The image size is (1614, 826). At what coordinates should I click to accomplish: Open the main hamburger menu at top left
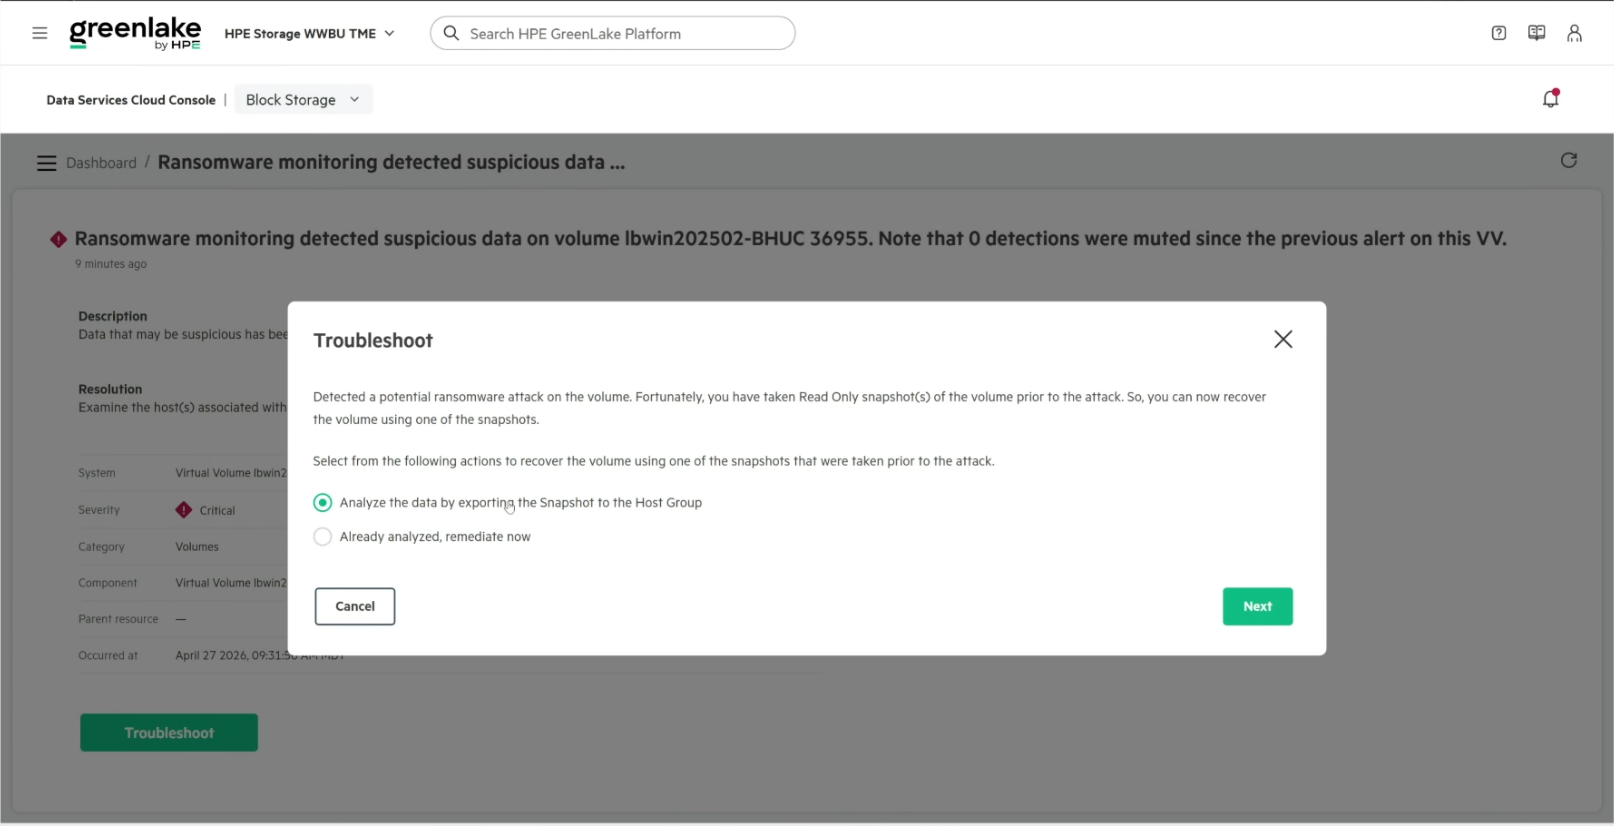[x=40, y=33]
